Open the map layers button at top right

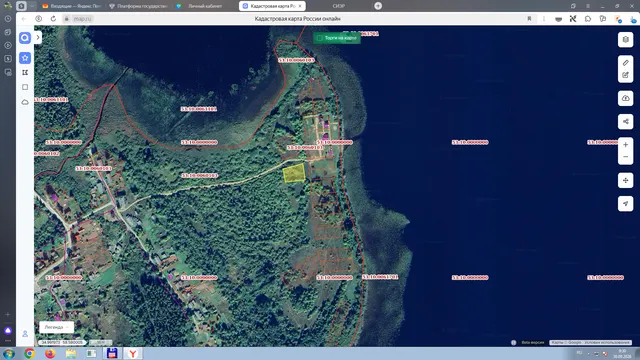pyautogui.click(x=626, y=40)
